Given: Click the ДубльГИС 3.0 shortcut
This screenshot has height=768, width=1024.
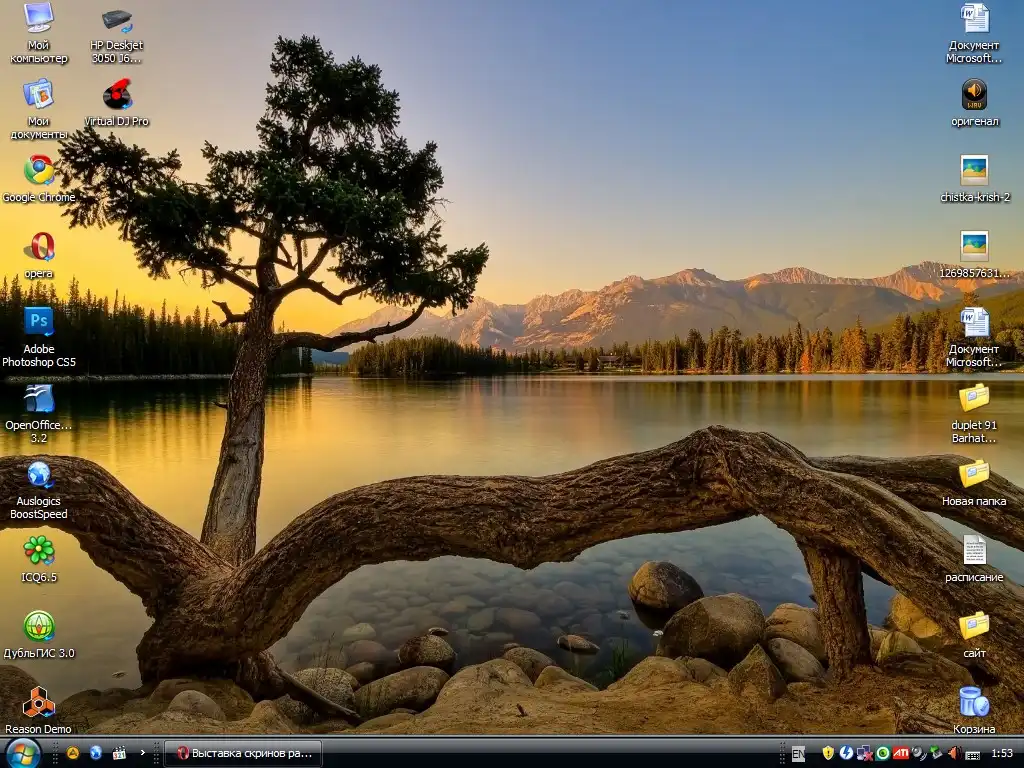Looking at the screenshot, I should [x=39, y=627].
